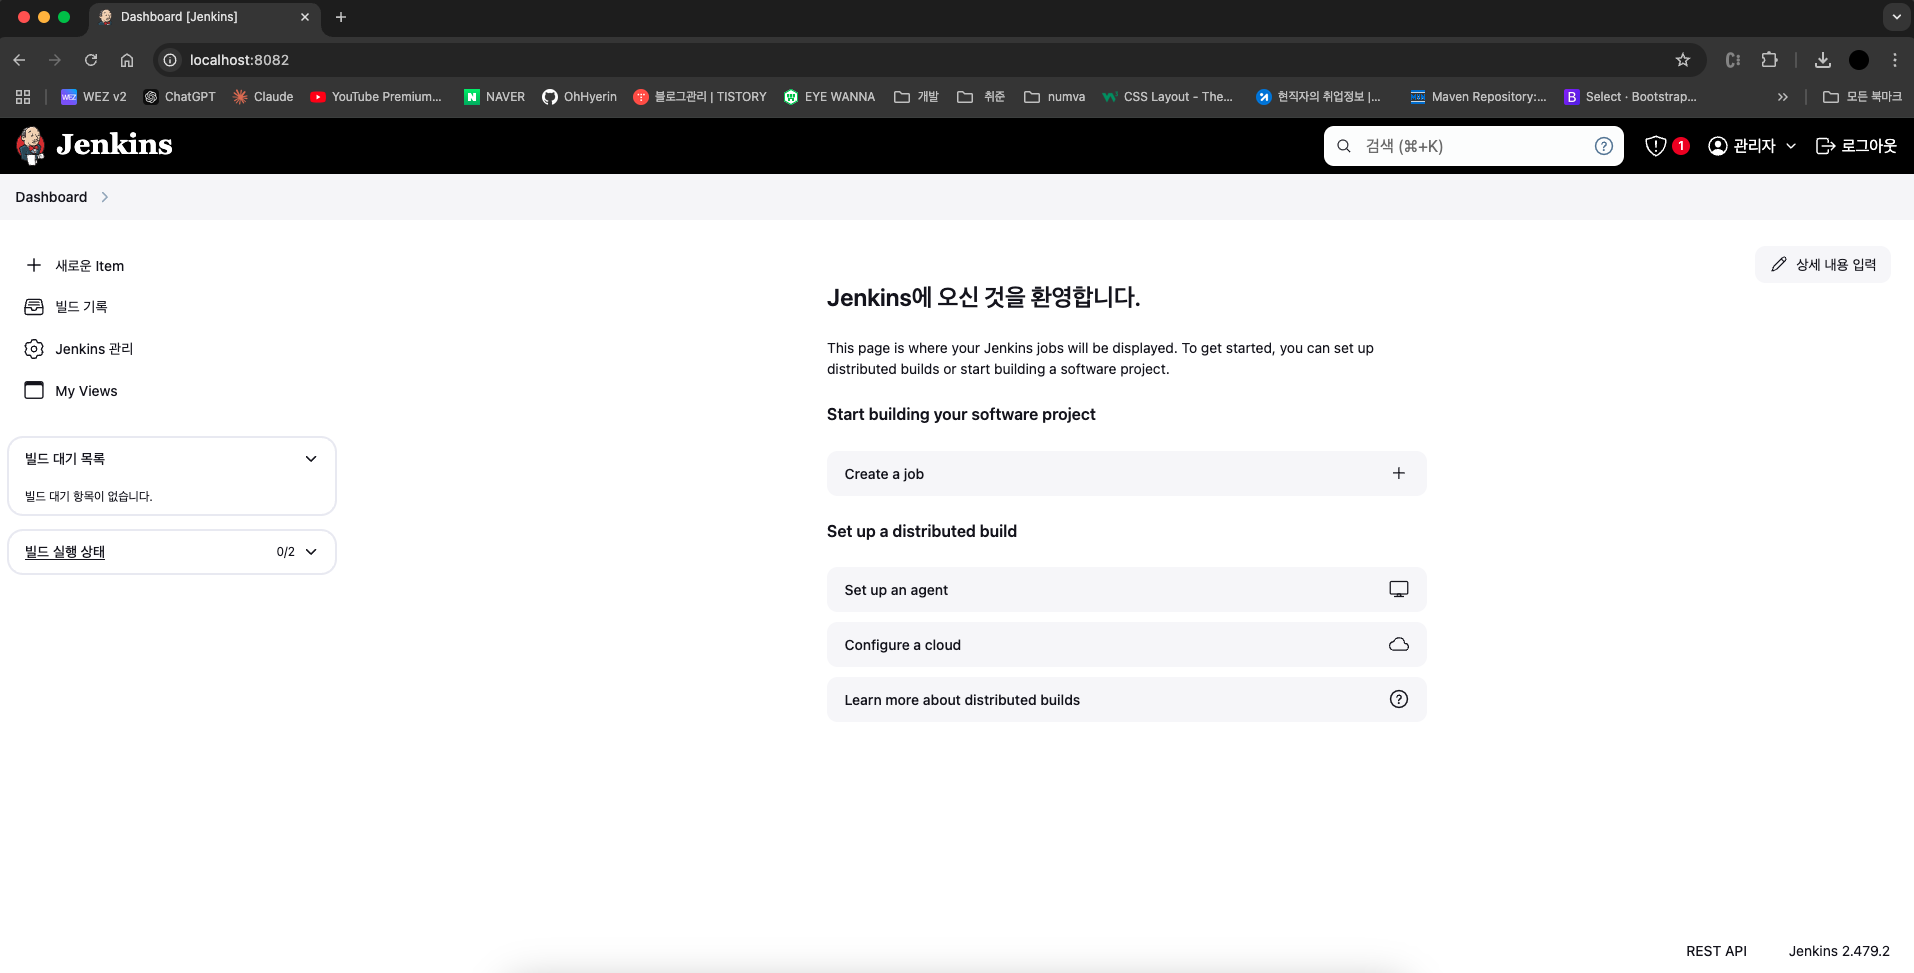The image size is (1914, 973).
Task: Open 빌드 기록 build history
Action: point(66,307)
